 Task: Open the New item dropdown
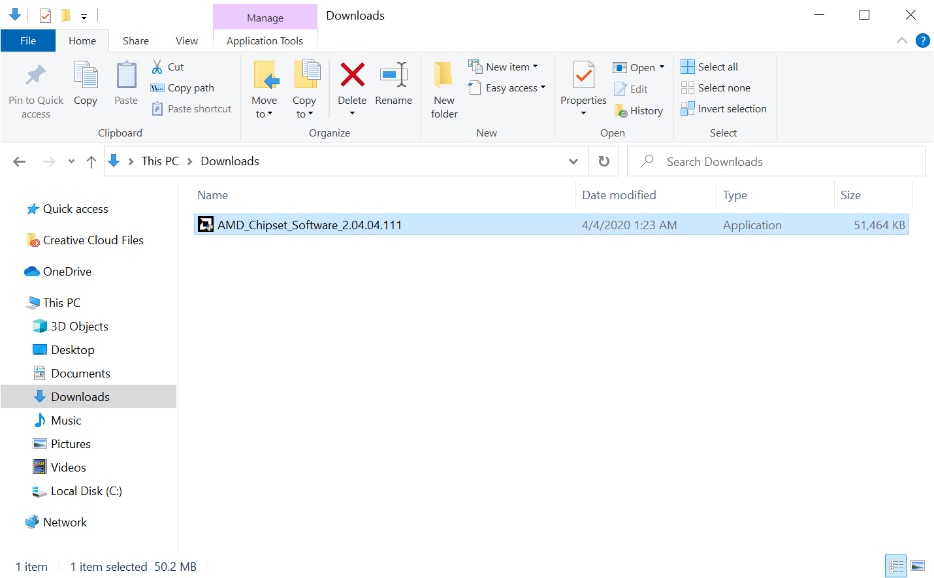click(504, 67)
